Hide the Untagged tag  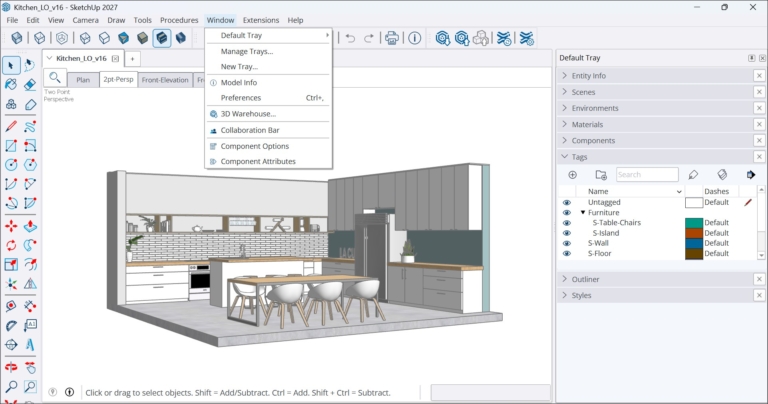pos(567,202)
